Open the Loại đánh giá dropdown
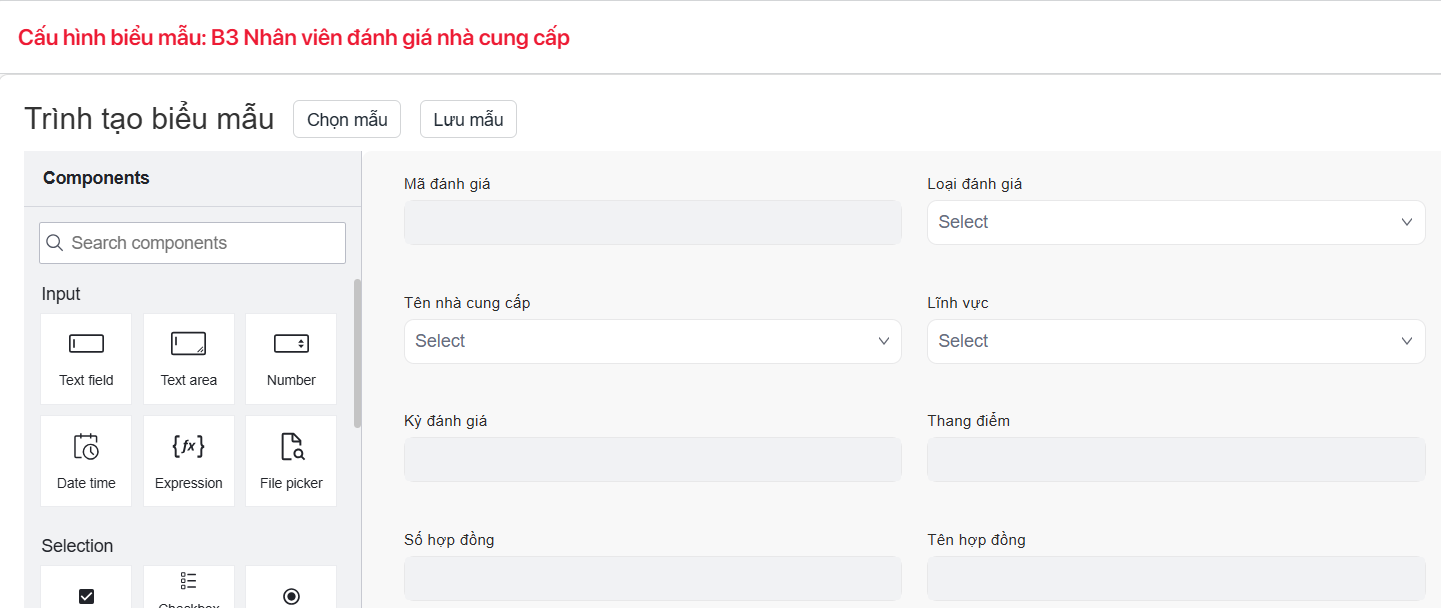 [1175, 222]
